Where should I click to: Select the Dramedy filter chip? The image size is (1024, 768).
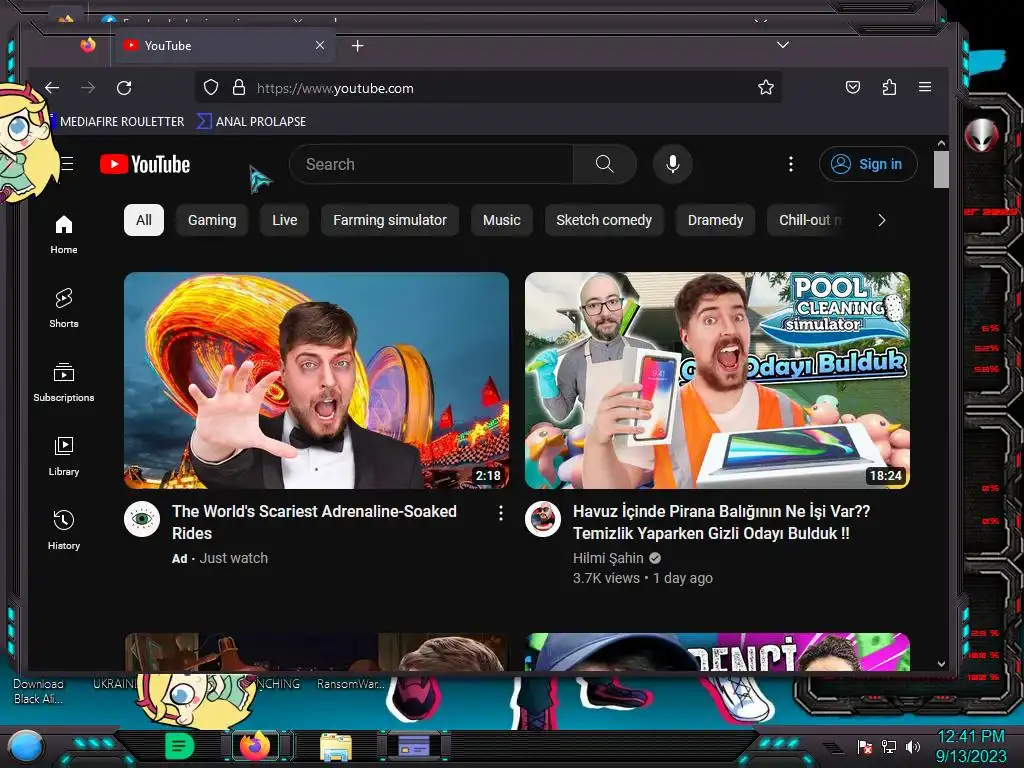tap(715, 220)
